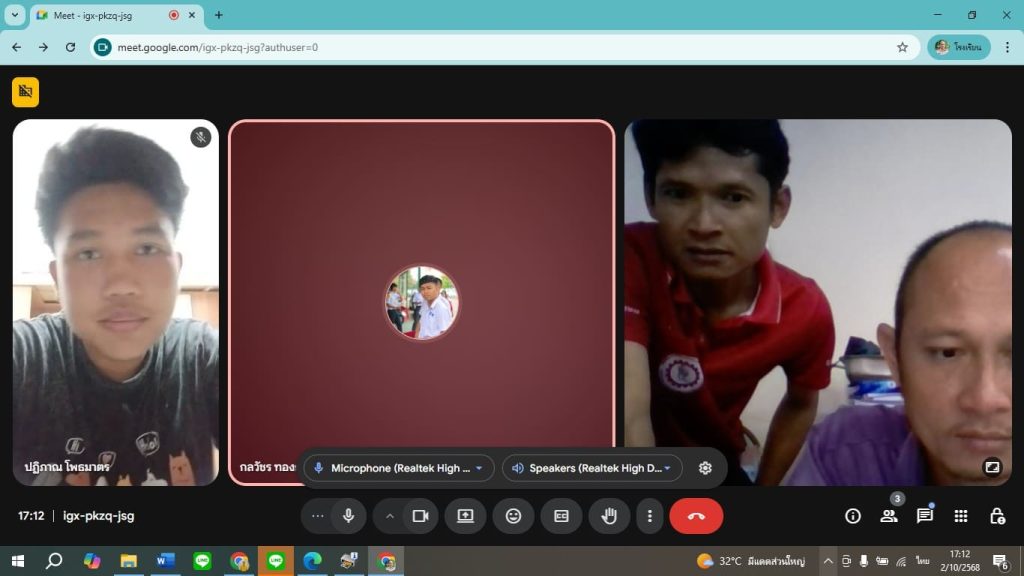Open the emoji reactions button
Viewport: 1024px width, 576px height.
(x=513, y=516)
